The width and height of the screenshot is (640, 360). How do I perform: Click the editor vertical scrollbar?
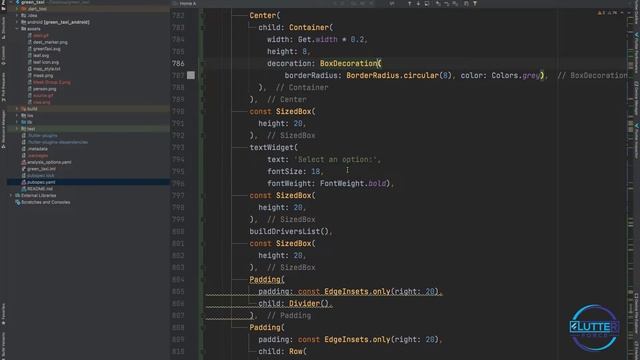(x=630, y=184)
